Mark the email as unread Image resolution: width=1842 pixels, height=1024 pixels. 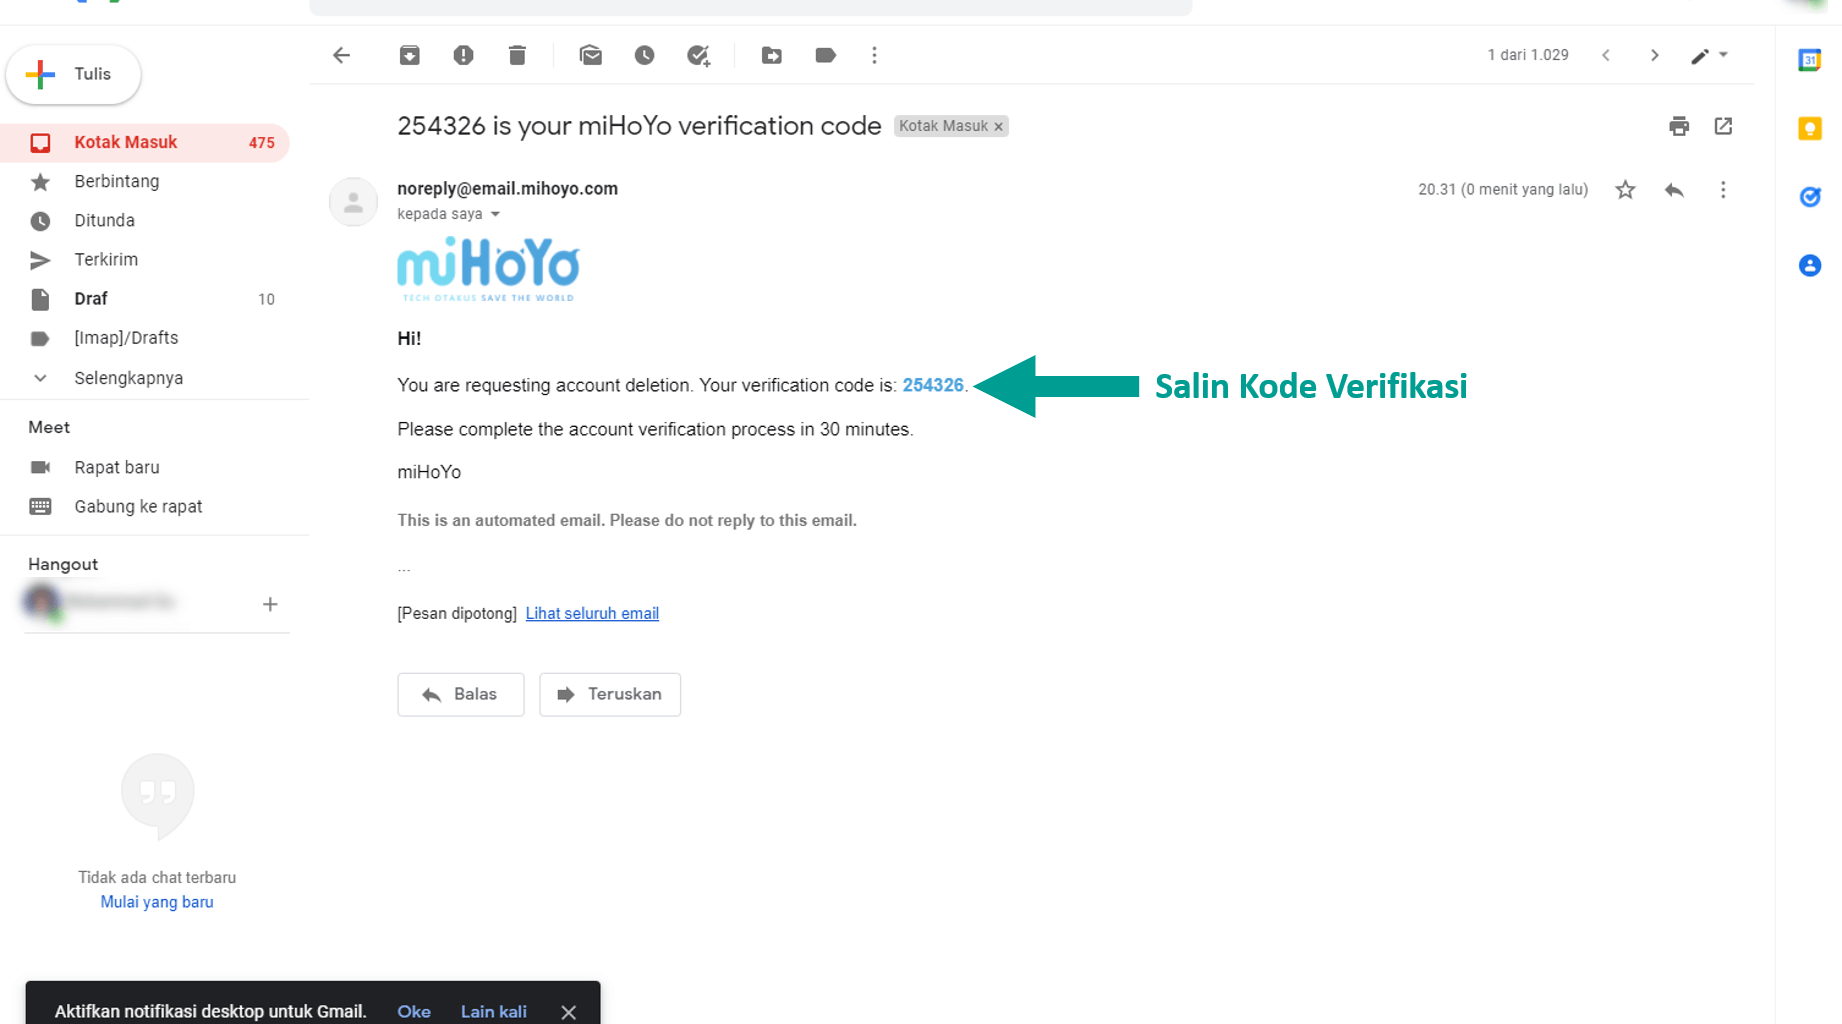pyautogui.click(x=591, y=55)
